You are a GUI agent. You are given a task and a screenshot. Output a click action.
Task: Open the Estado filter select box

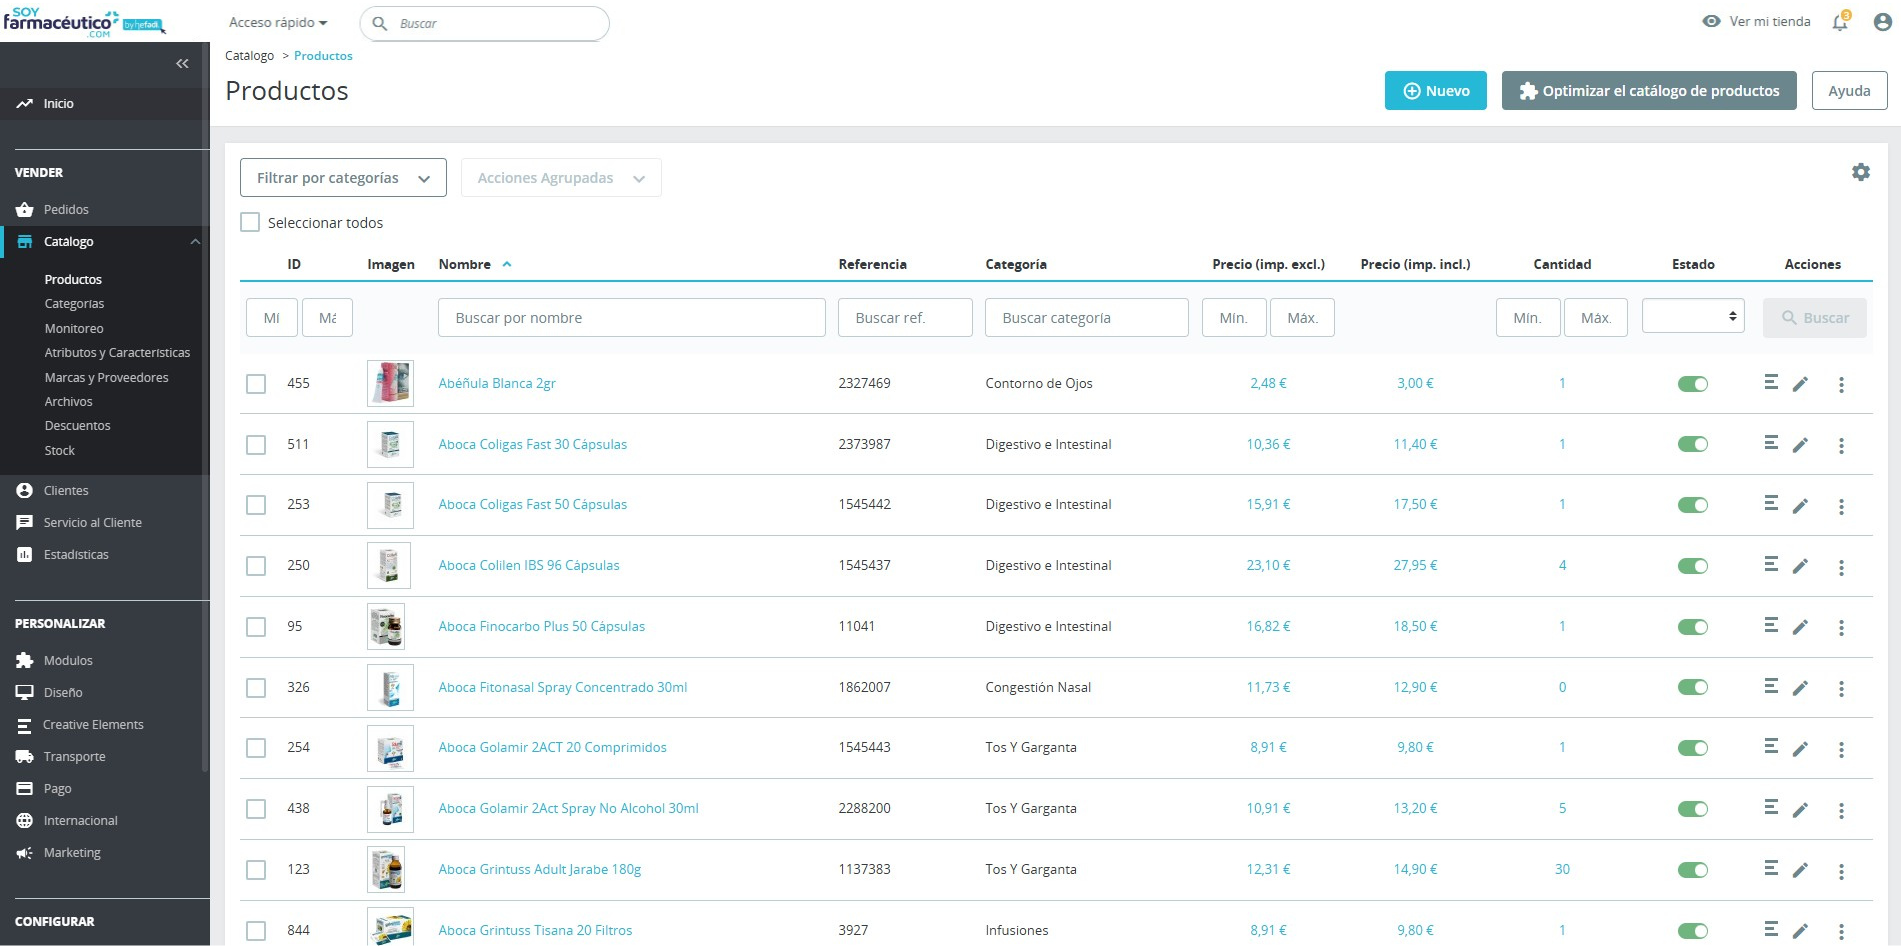[x=1693, y=316]
